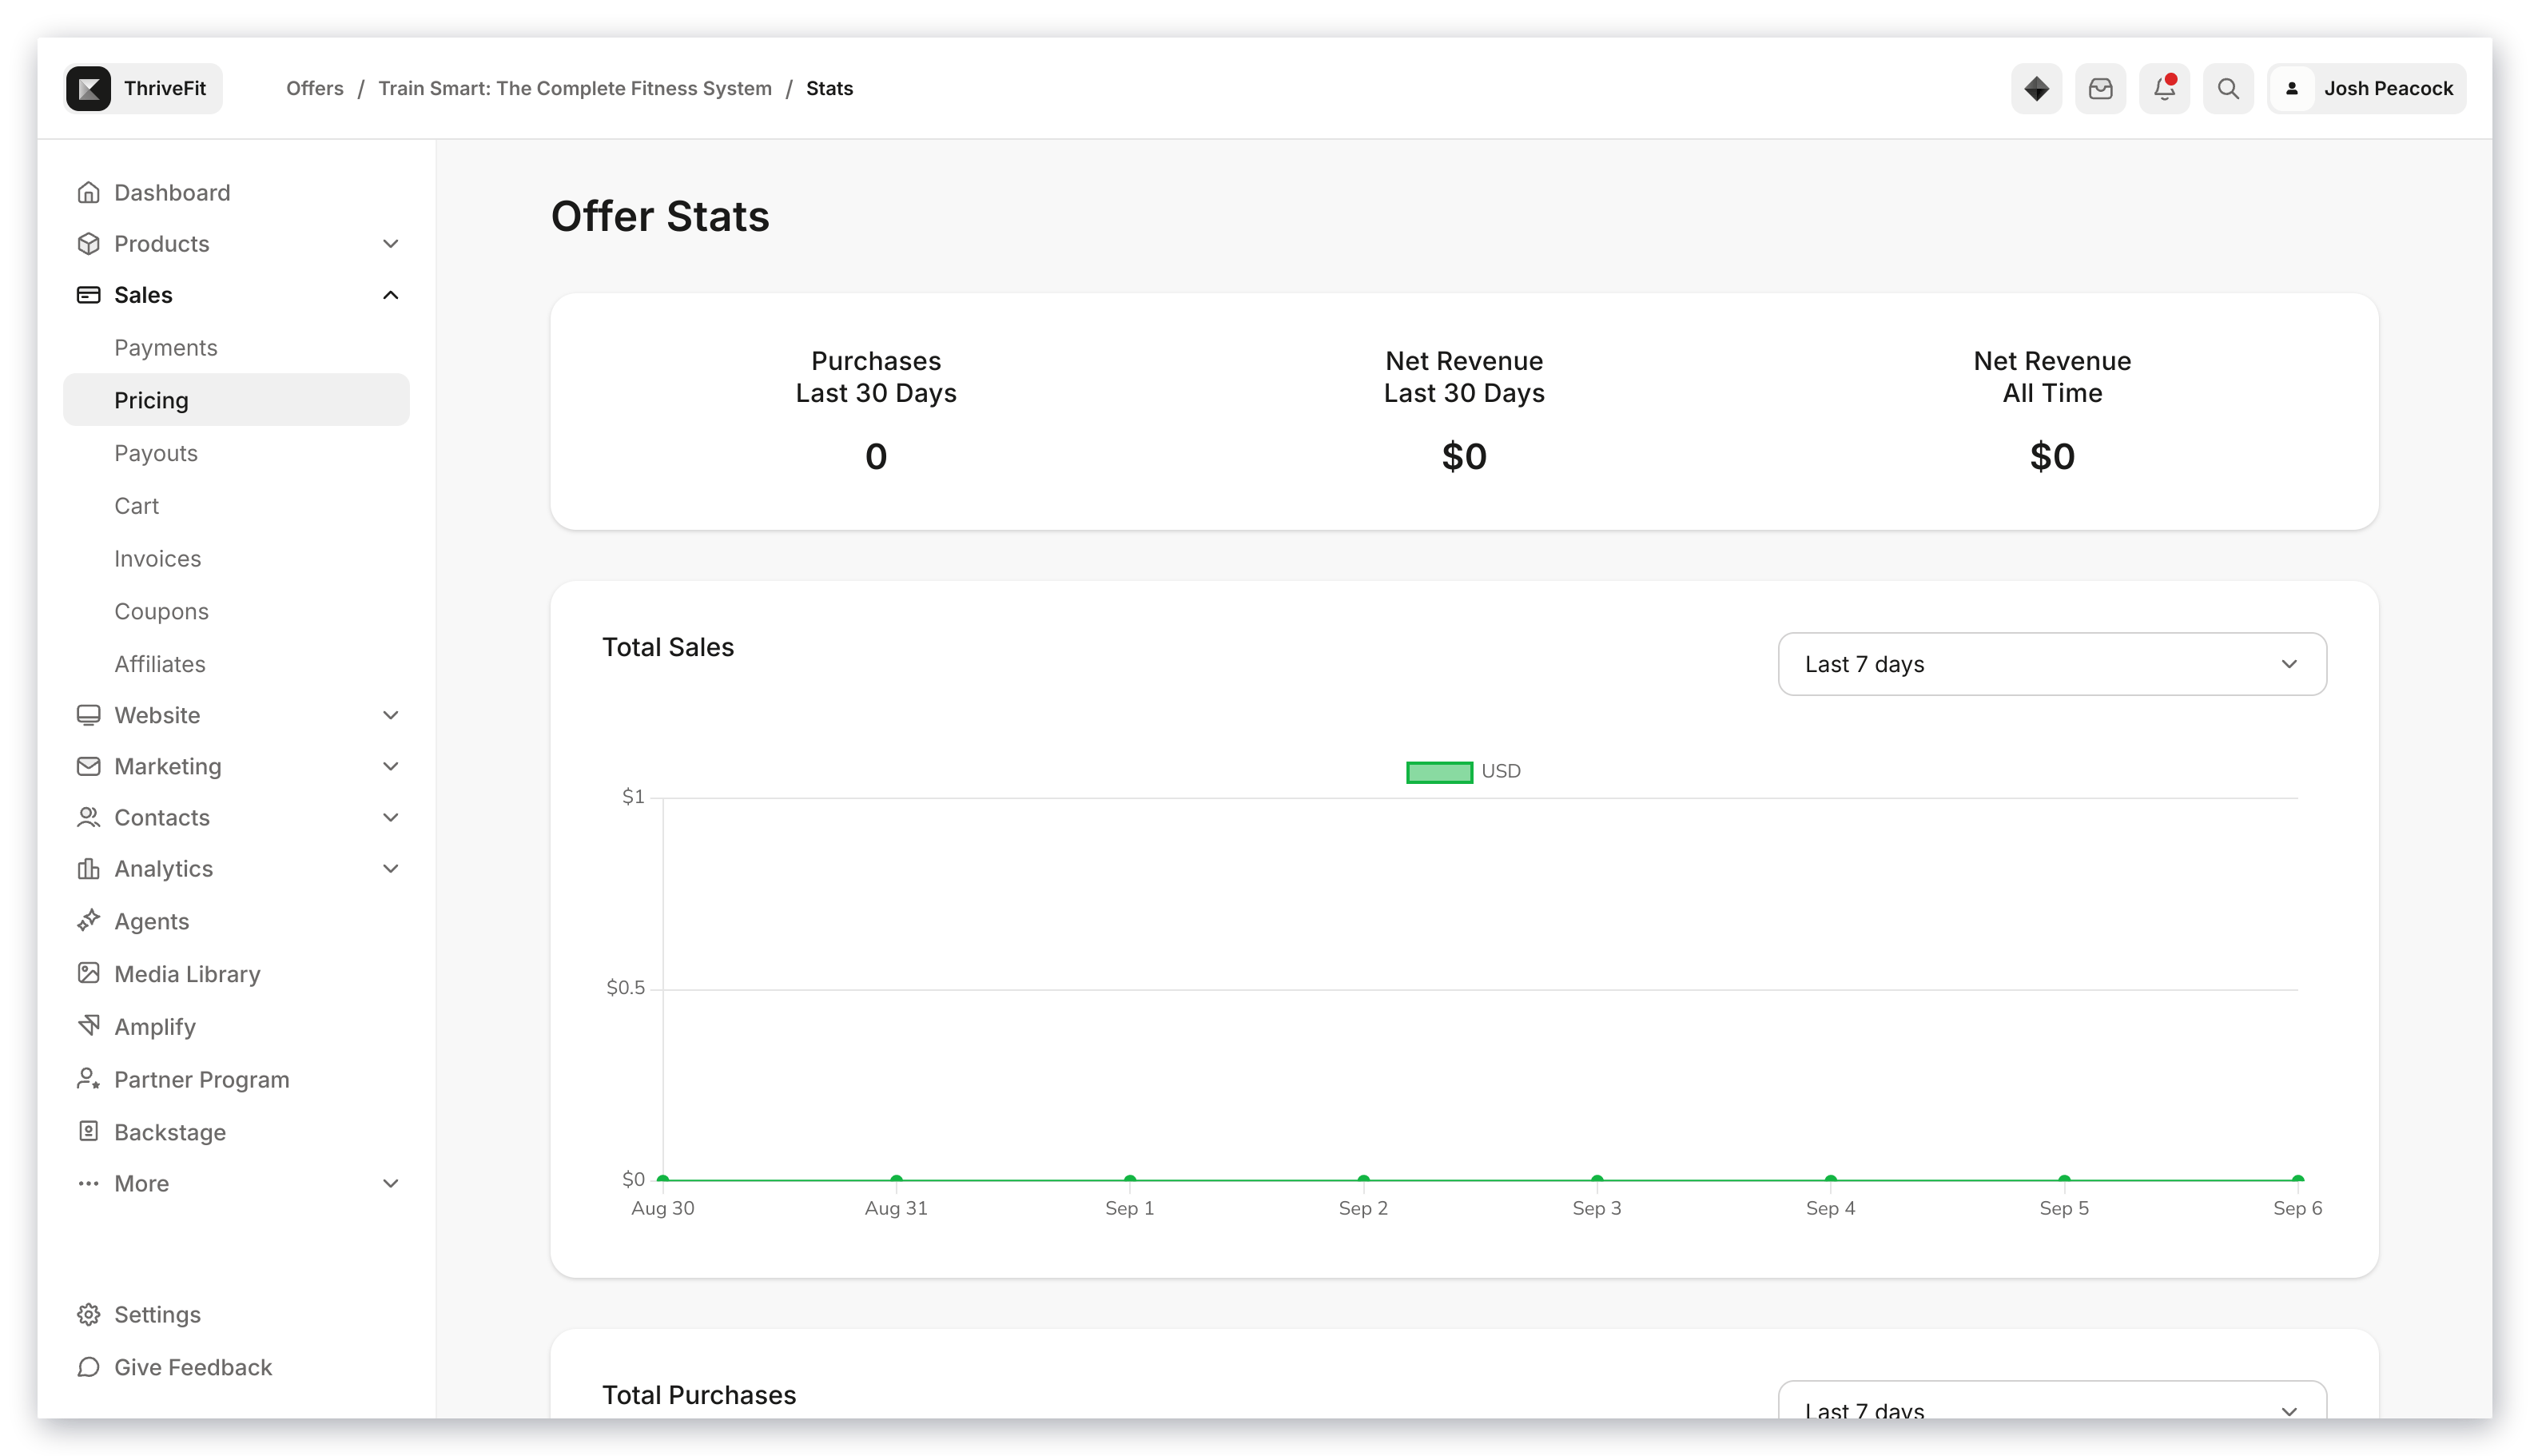Open Dashboard from sidebar
Viewport: 2530px width, 1456px height.
[172, 192]
